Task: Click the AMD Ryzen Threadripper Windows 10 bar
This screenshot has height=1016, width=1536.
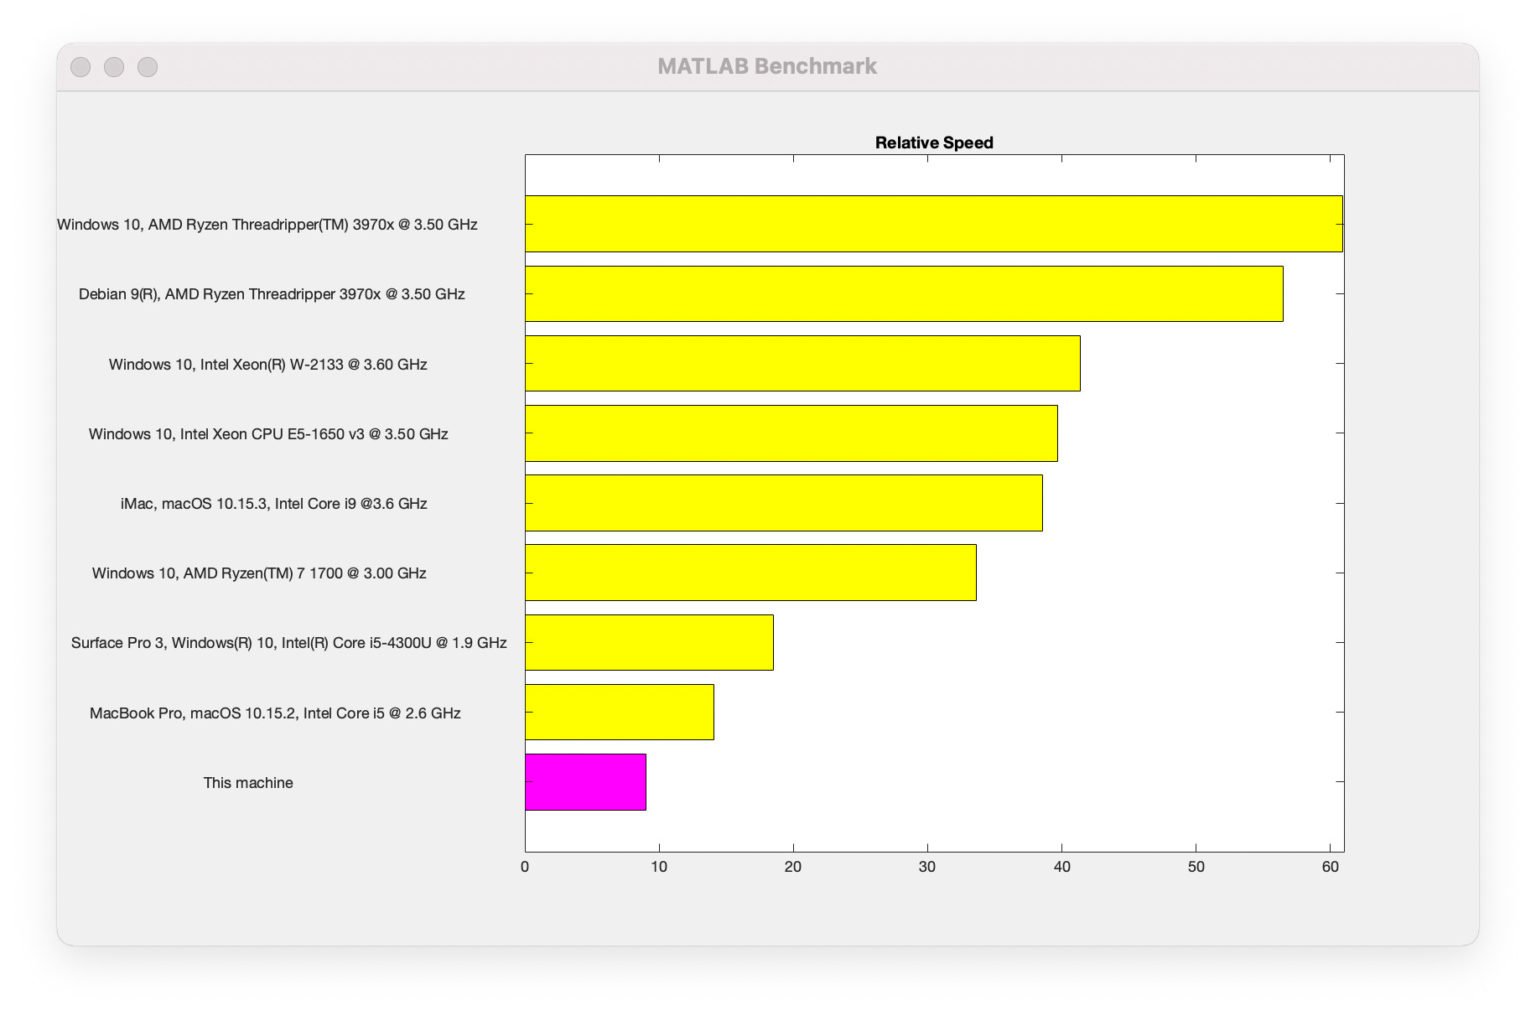Action: tap(930, 224)
